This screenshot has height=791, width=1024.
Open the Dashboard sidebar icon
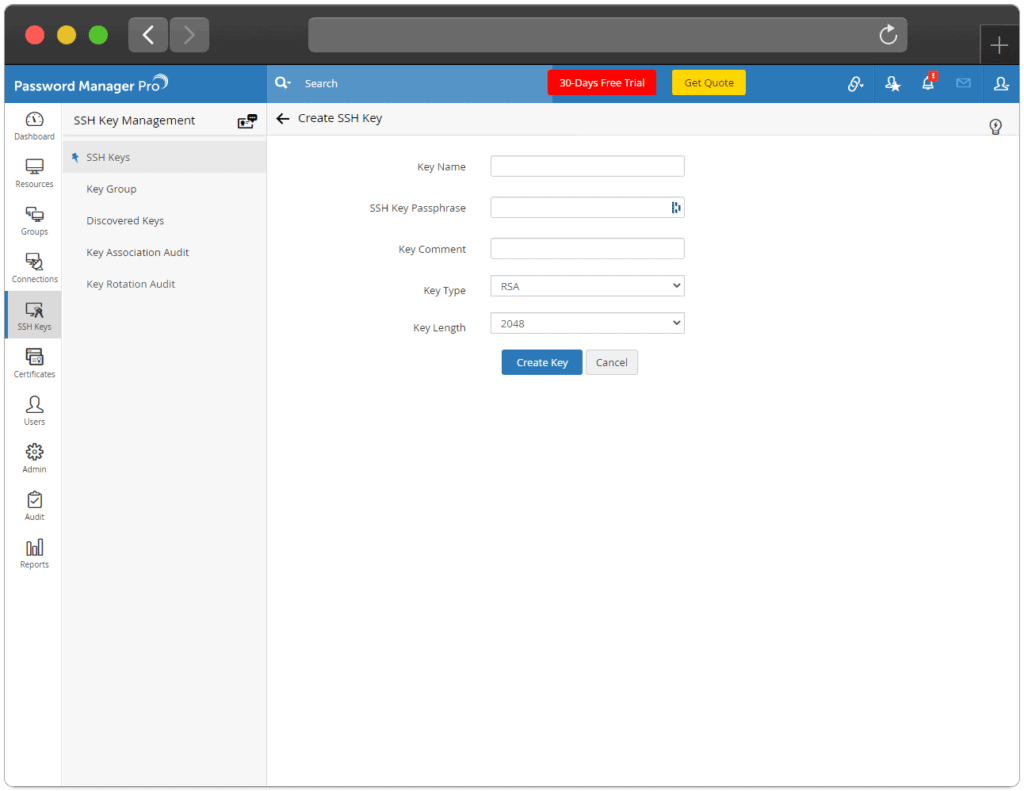point(34,126)
